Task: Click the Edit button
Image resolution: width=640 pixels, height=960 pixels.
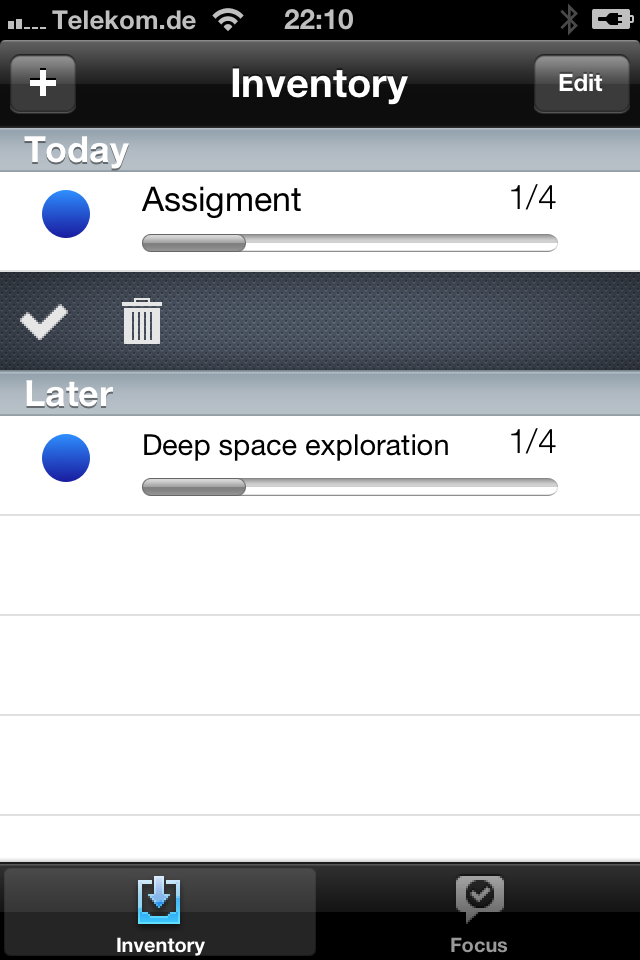Action: point(581,83)
